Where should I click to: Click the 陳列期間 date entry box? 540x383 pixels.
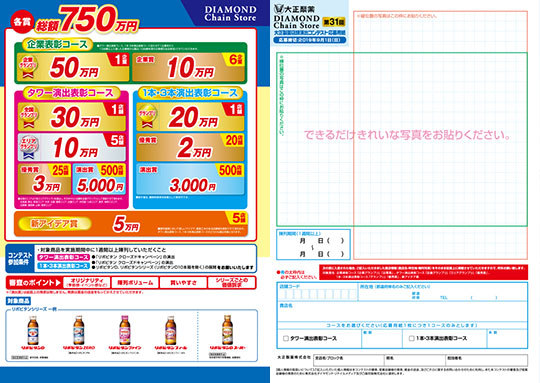coord(313,244)
